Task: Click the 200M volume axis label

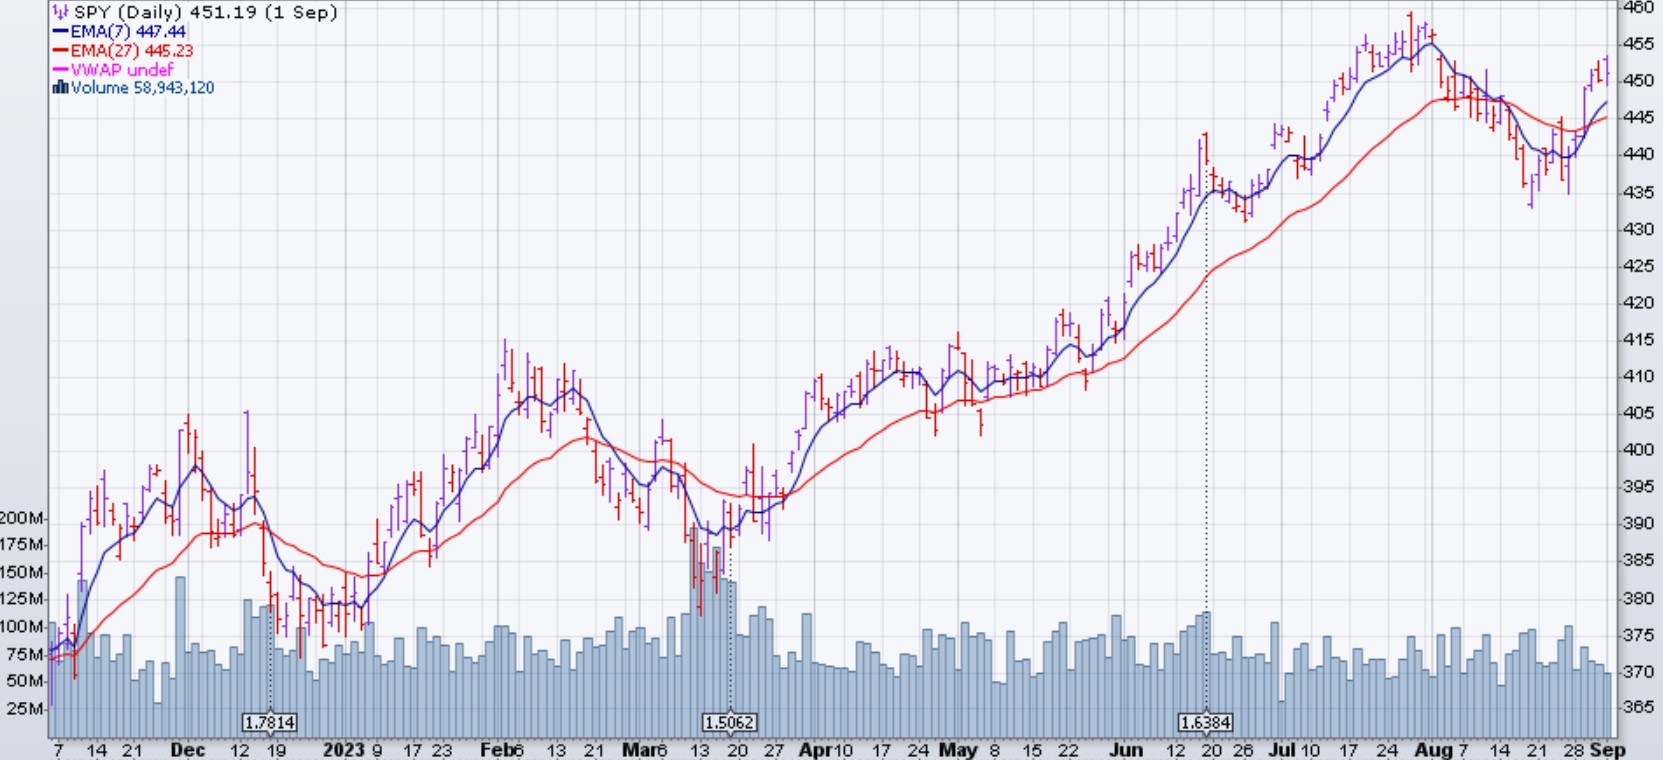Action: [22, 518]
